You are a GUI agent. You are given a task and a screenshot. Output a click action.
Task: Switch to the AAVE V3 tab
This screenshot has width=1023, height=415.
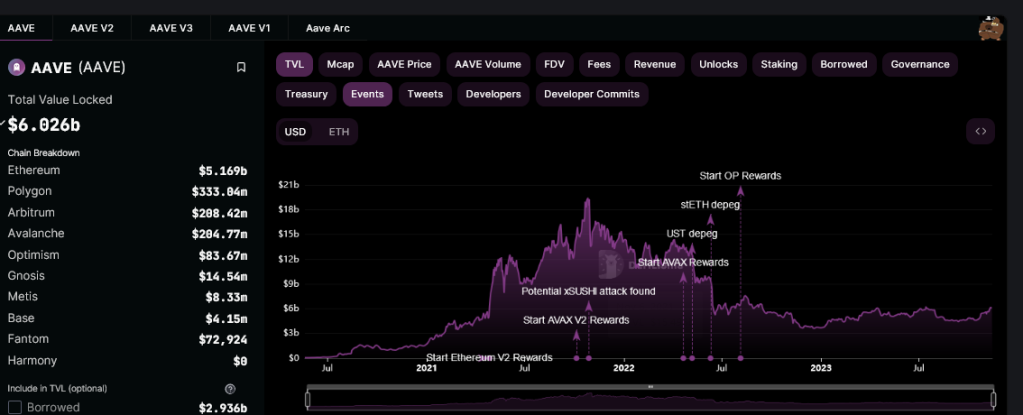tap(170, 28)
